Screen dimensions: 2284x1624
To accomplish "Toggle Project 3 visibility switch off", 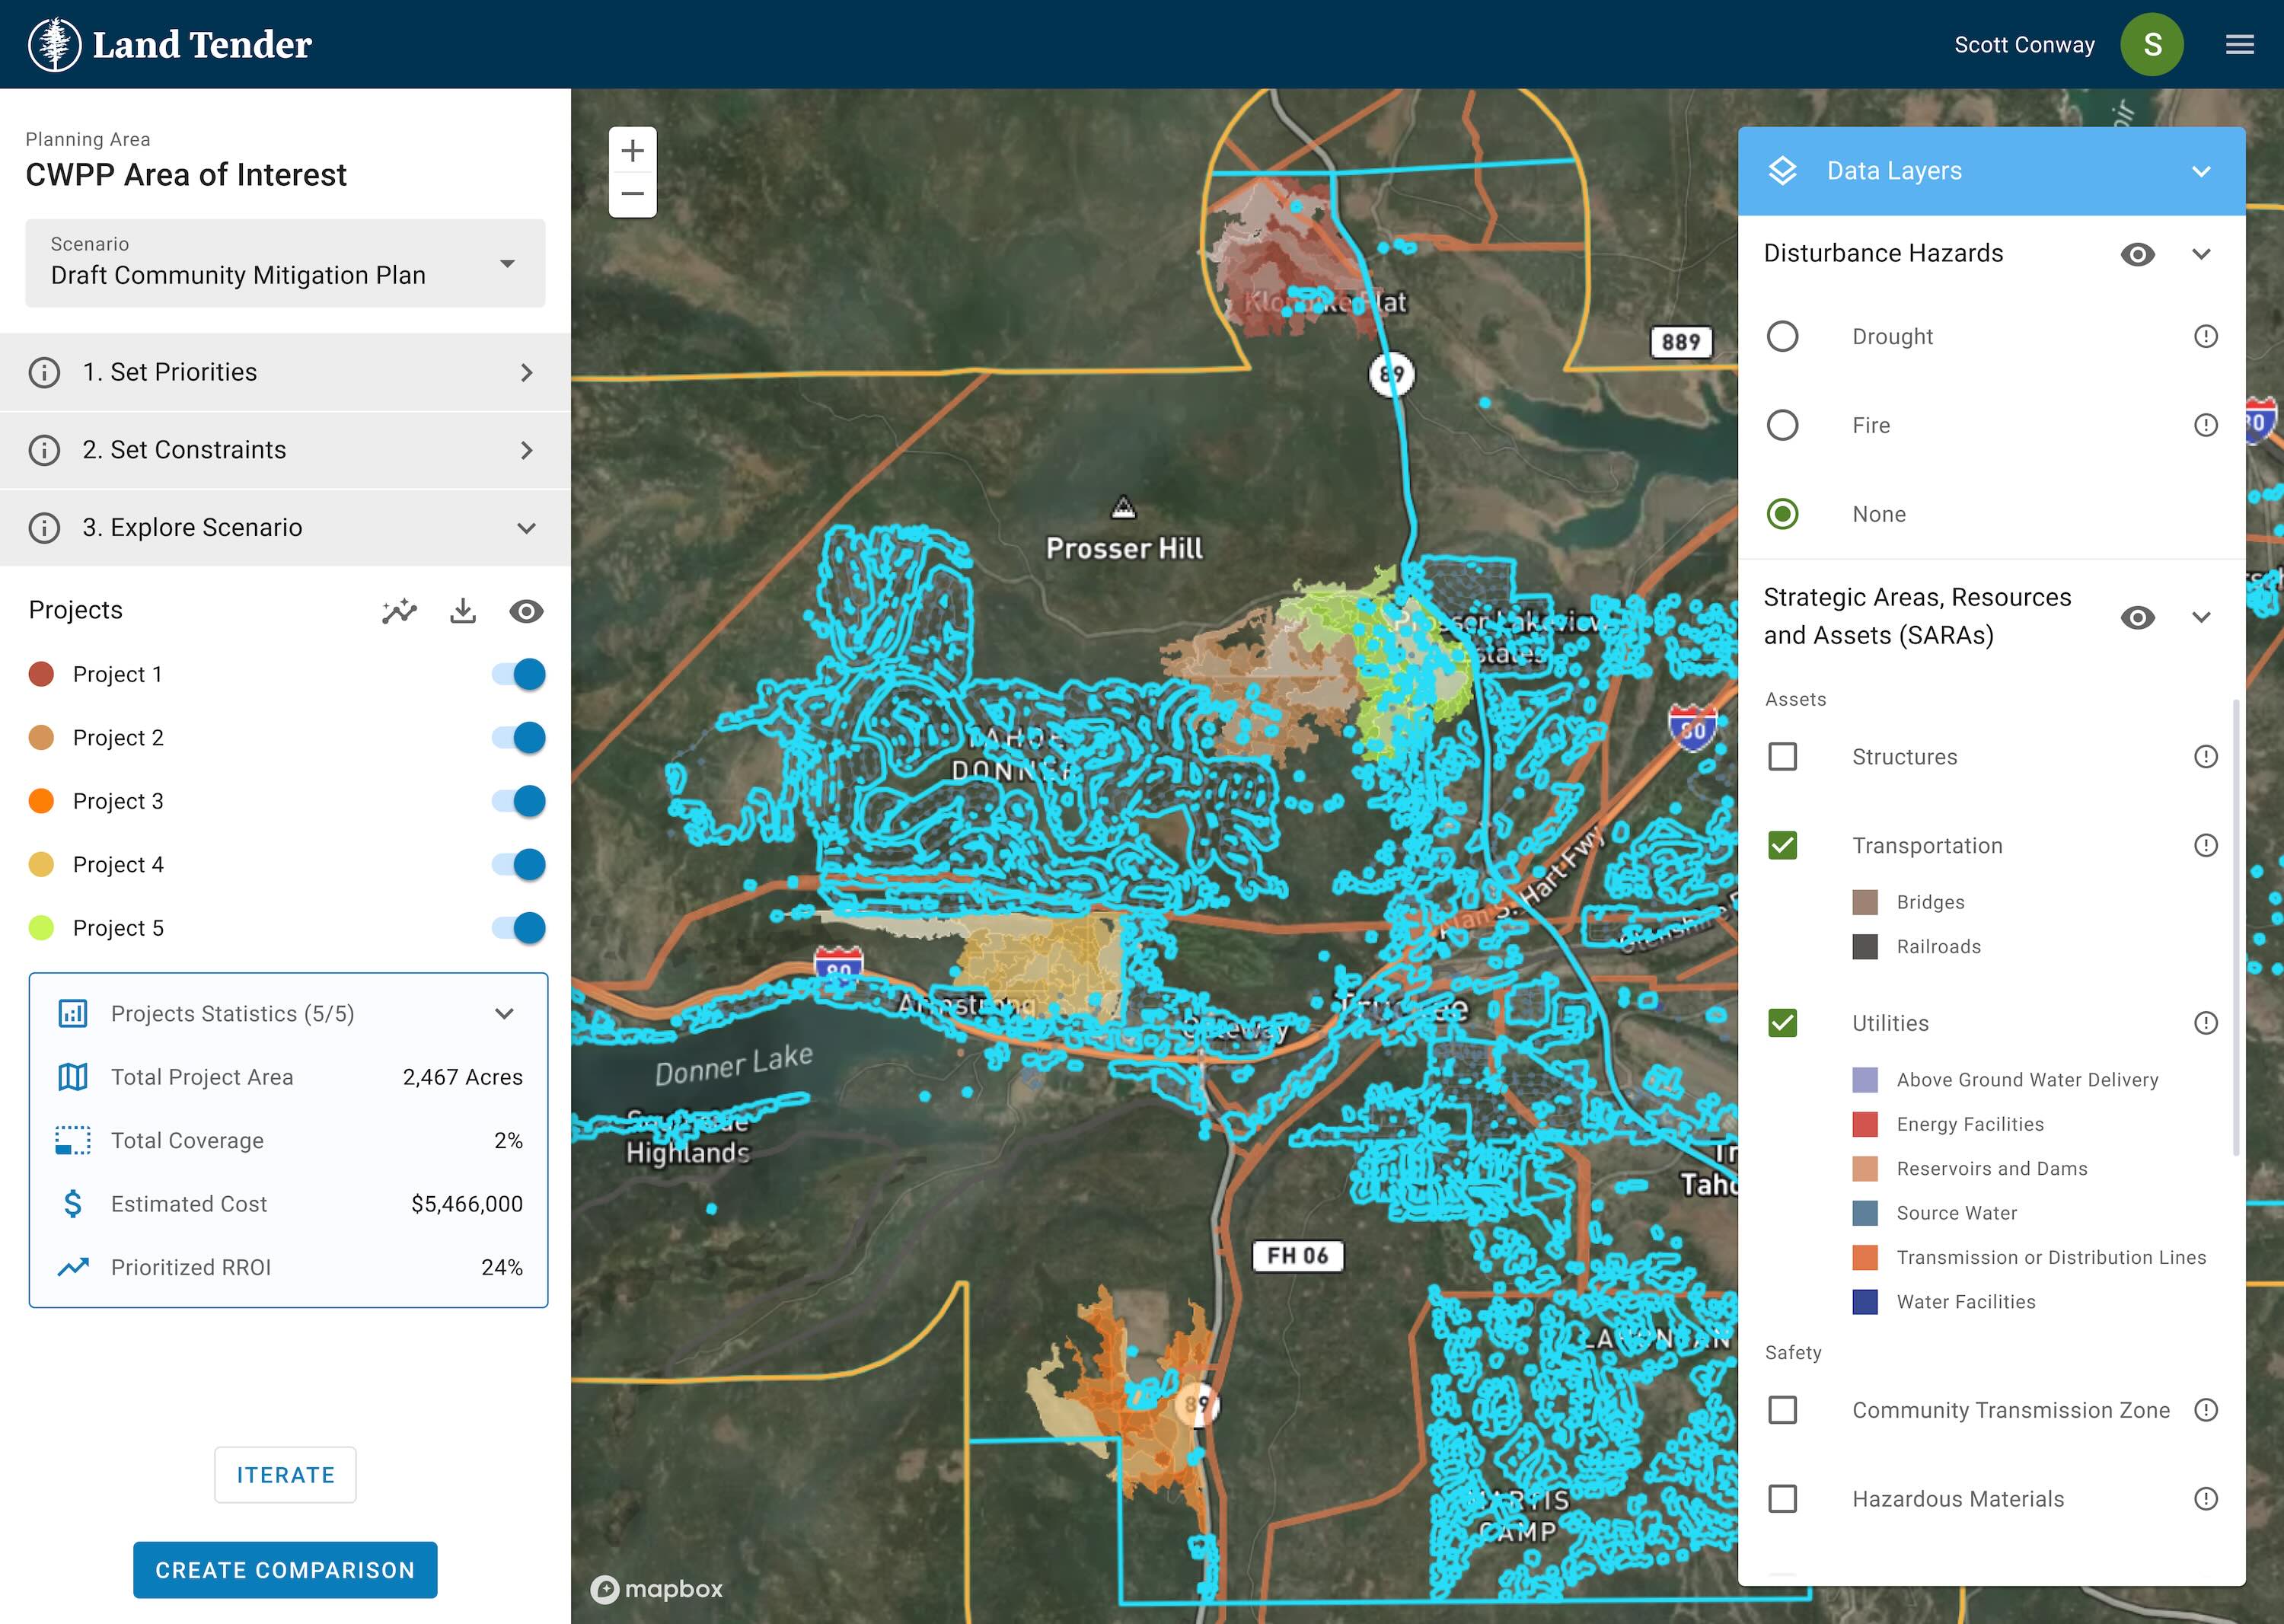I will tap(519, 801).
